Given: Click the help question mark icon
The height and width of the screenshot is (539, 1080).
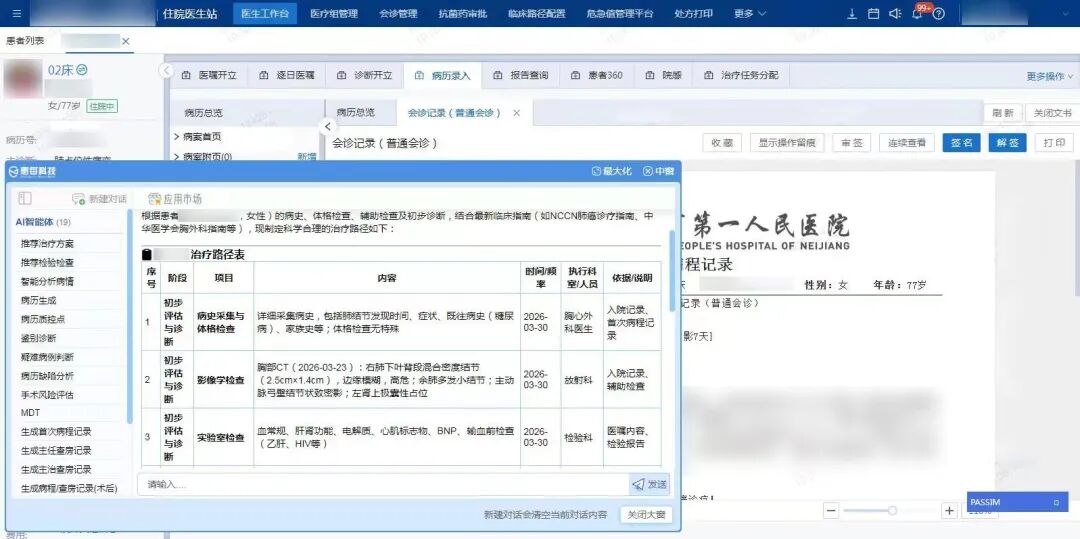Looking at the screenshot, I should click(940, 14).
